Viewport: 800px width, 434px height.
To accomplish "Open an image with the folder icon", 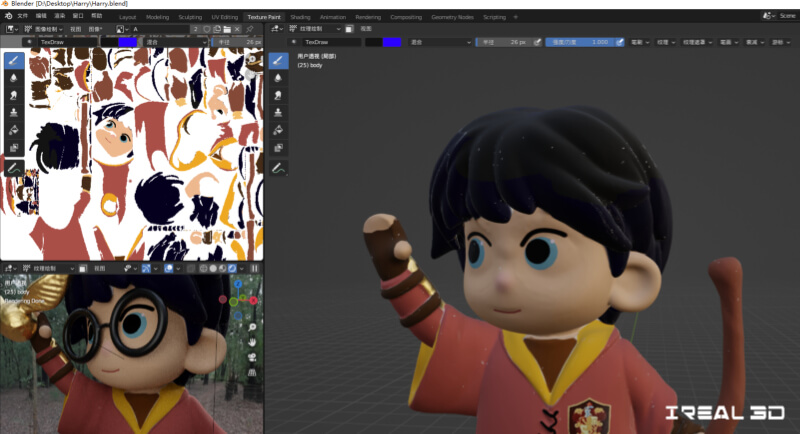I will point(227,29).
